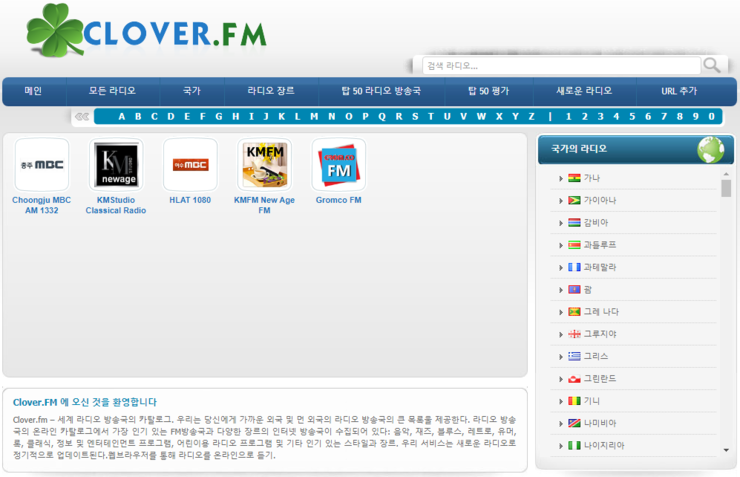The width and height of the screenshot is (740, 477).
Task: Open the 라디오 장르 menu item
Action: coord(271,91)
